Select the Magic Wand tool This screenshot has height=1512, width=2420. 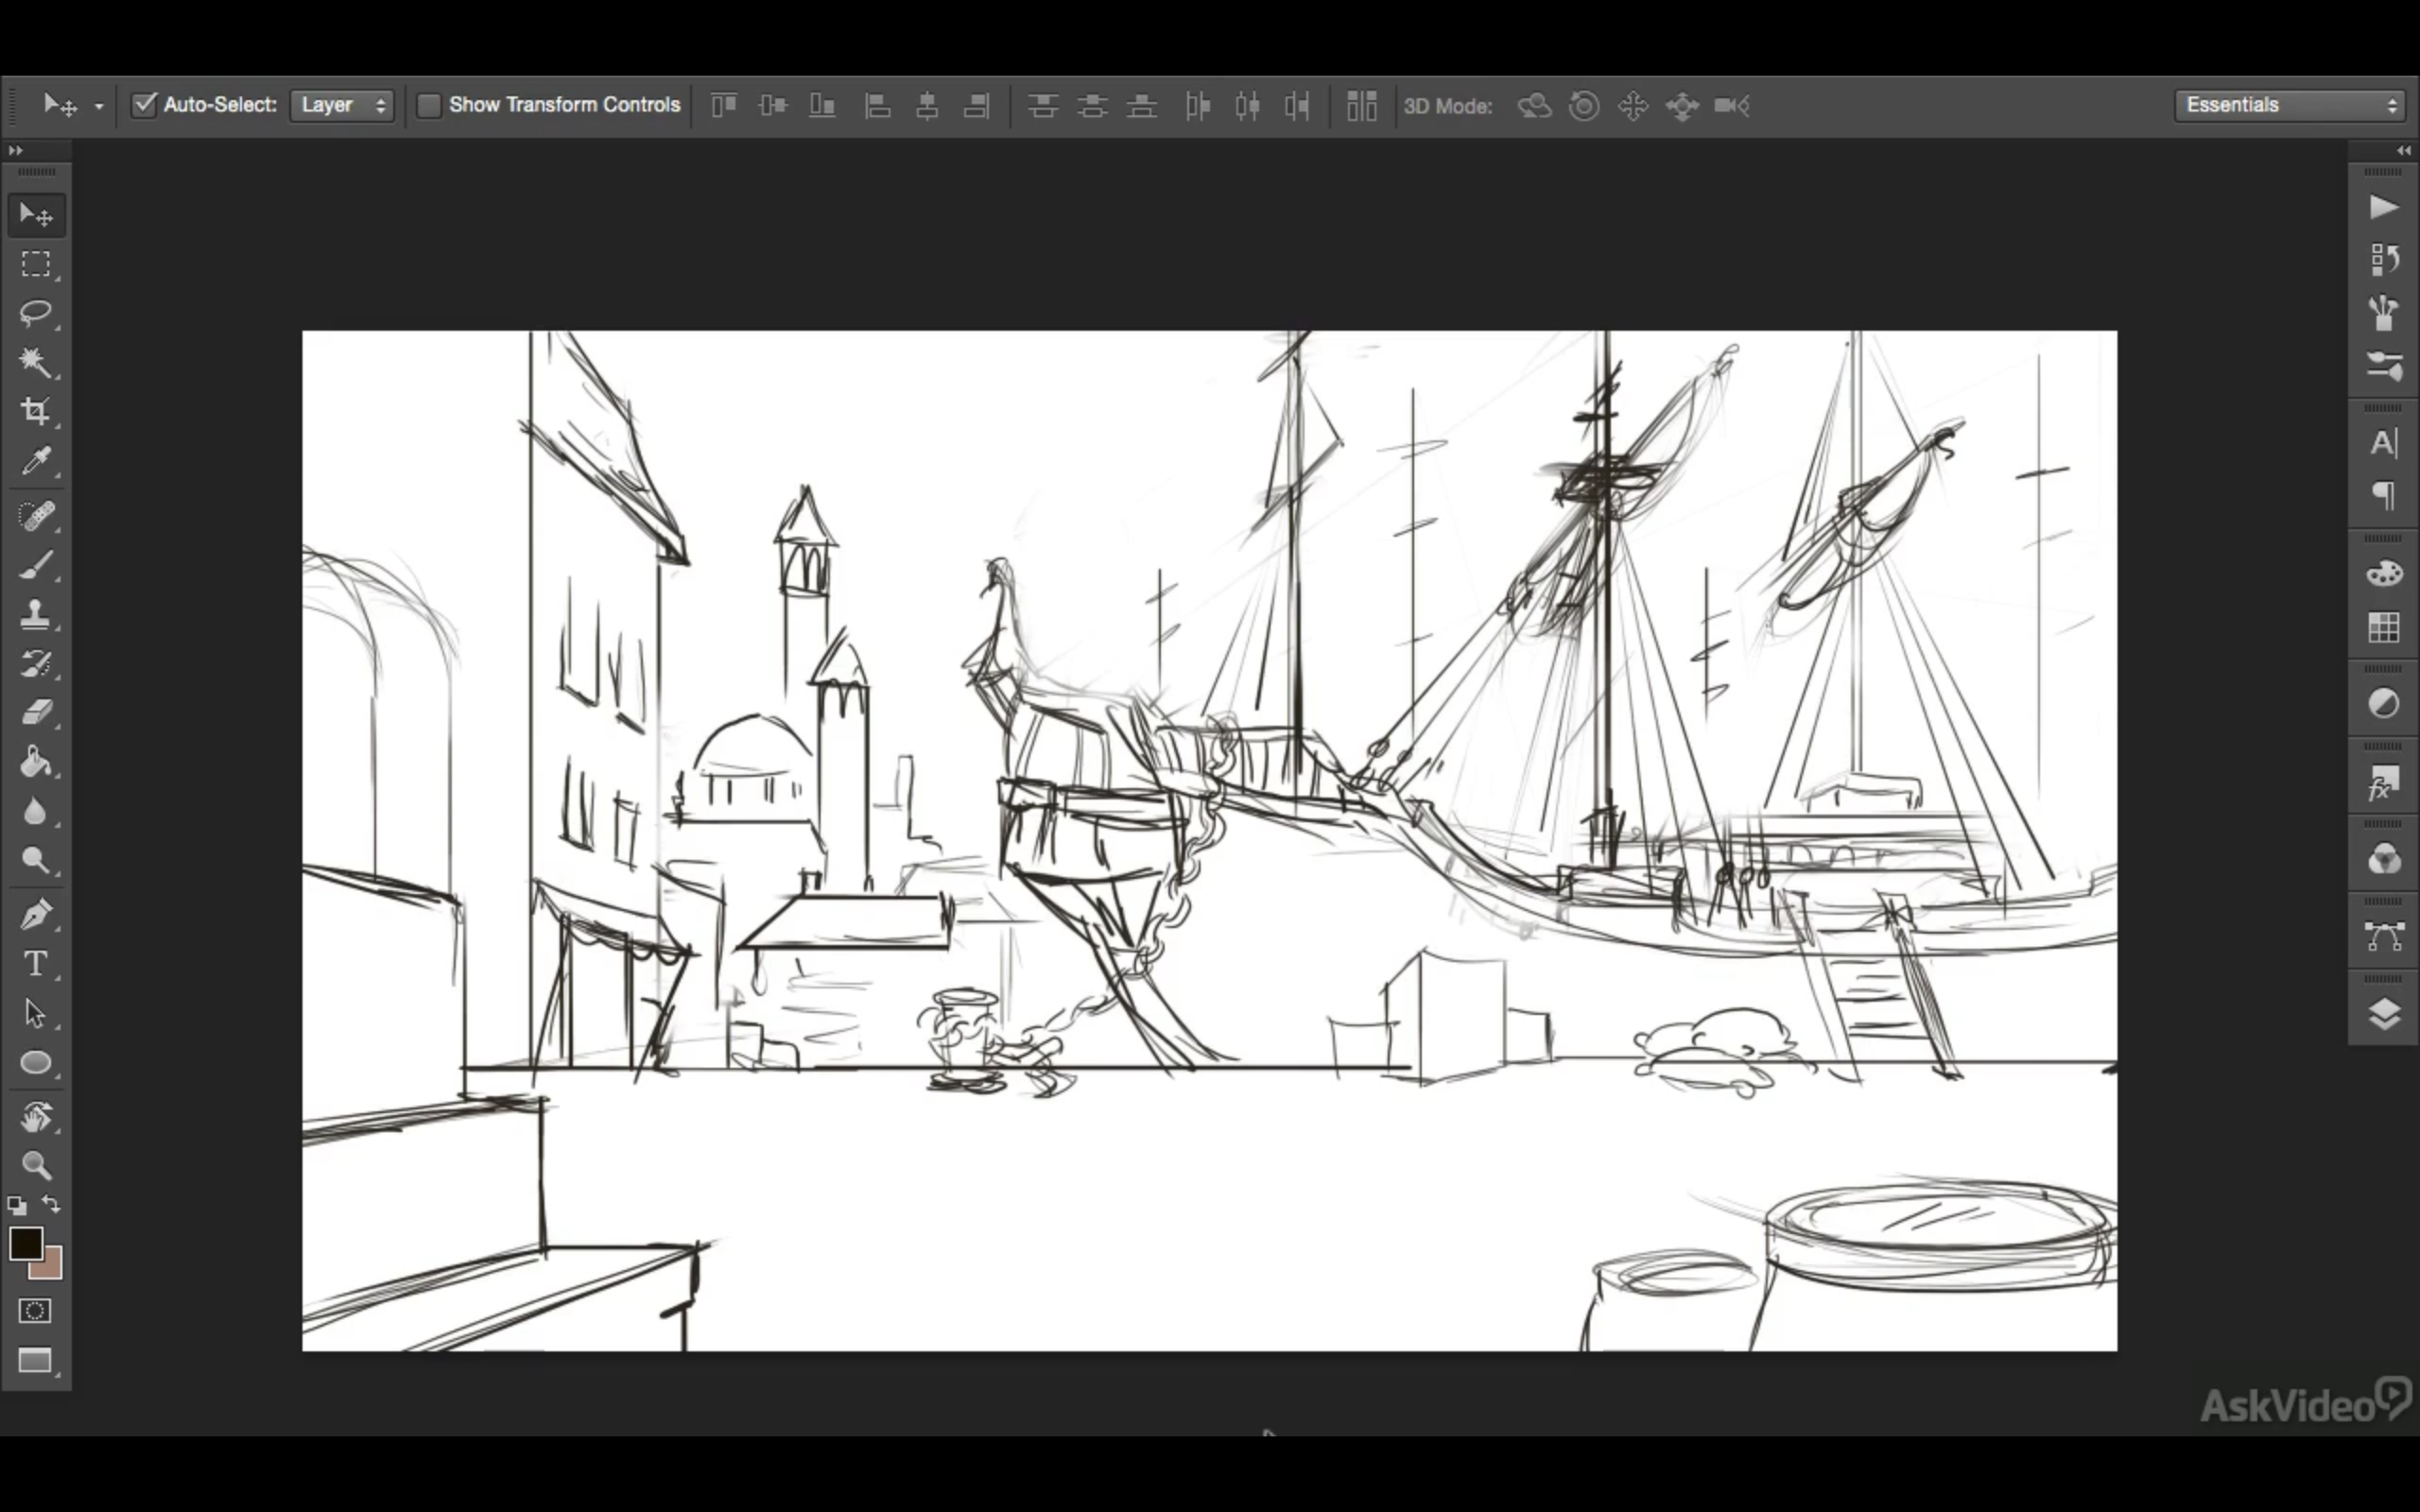click(x=36, y=362)
